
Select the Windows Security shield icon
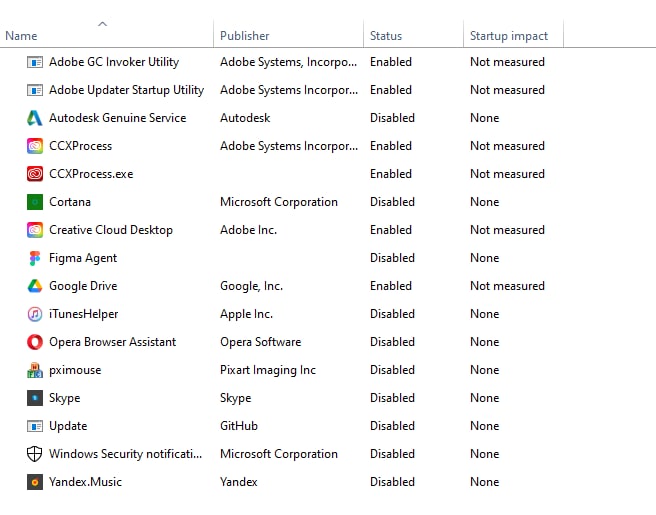(35, 454)
